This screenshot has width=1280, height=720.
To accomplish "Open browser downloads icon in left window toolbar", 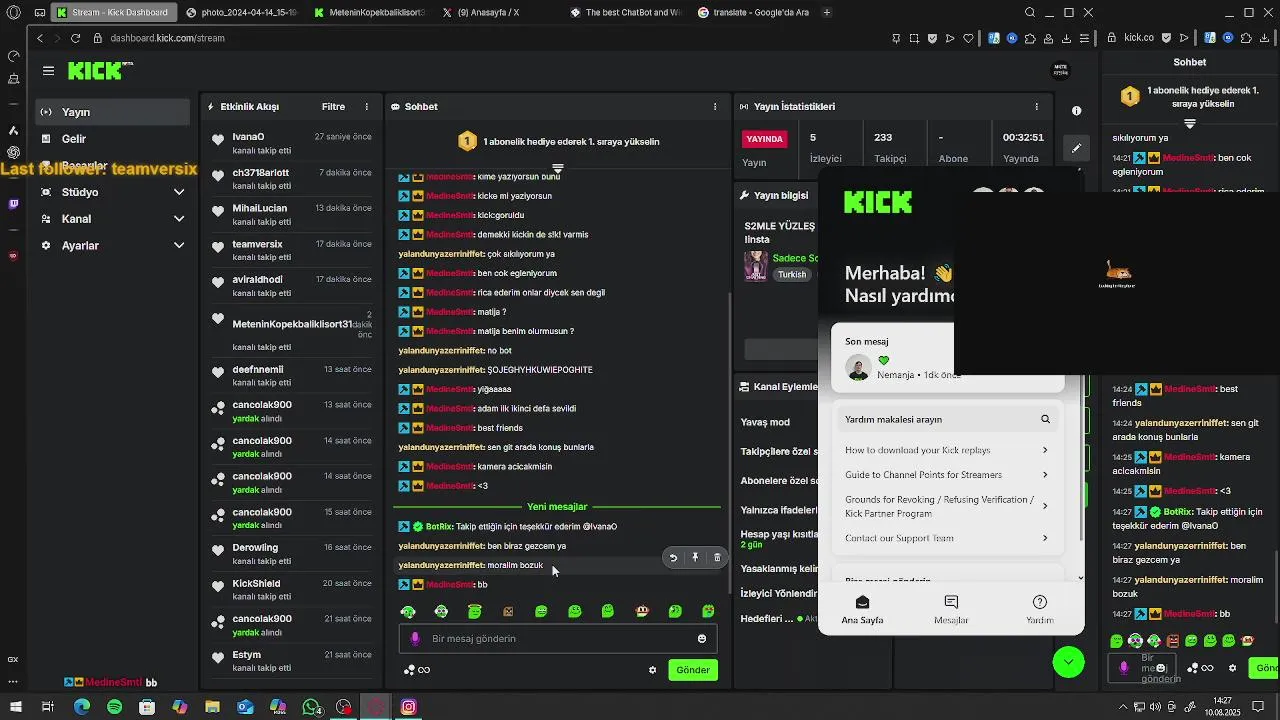I will click(x=1066, y=38).
